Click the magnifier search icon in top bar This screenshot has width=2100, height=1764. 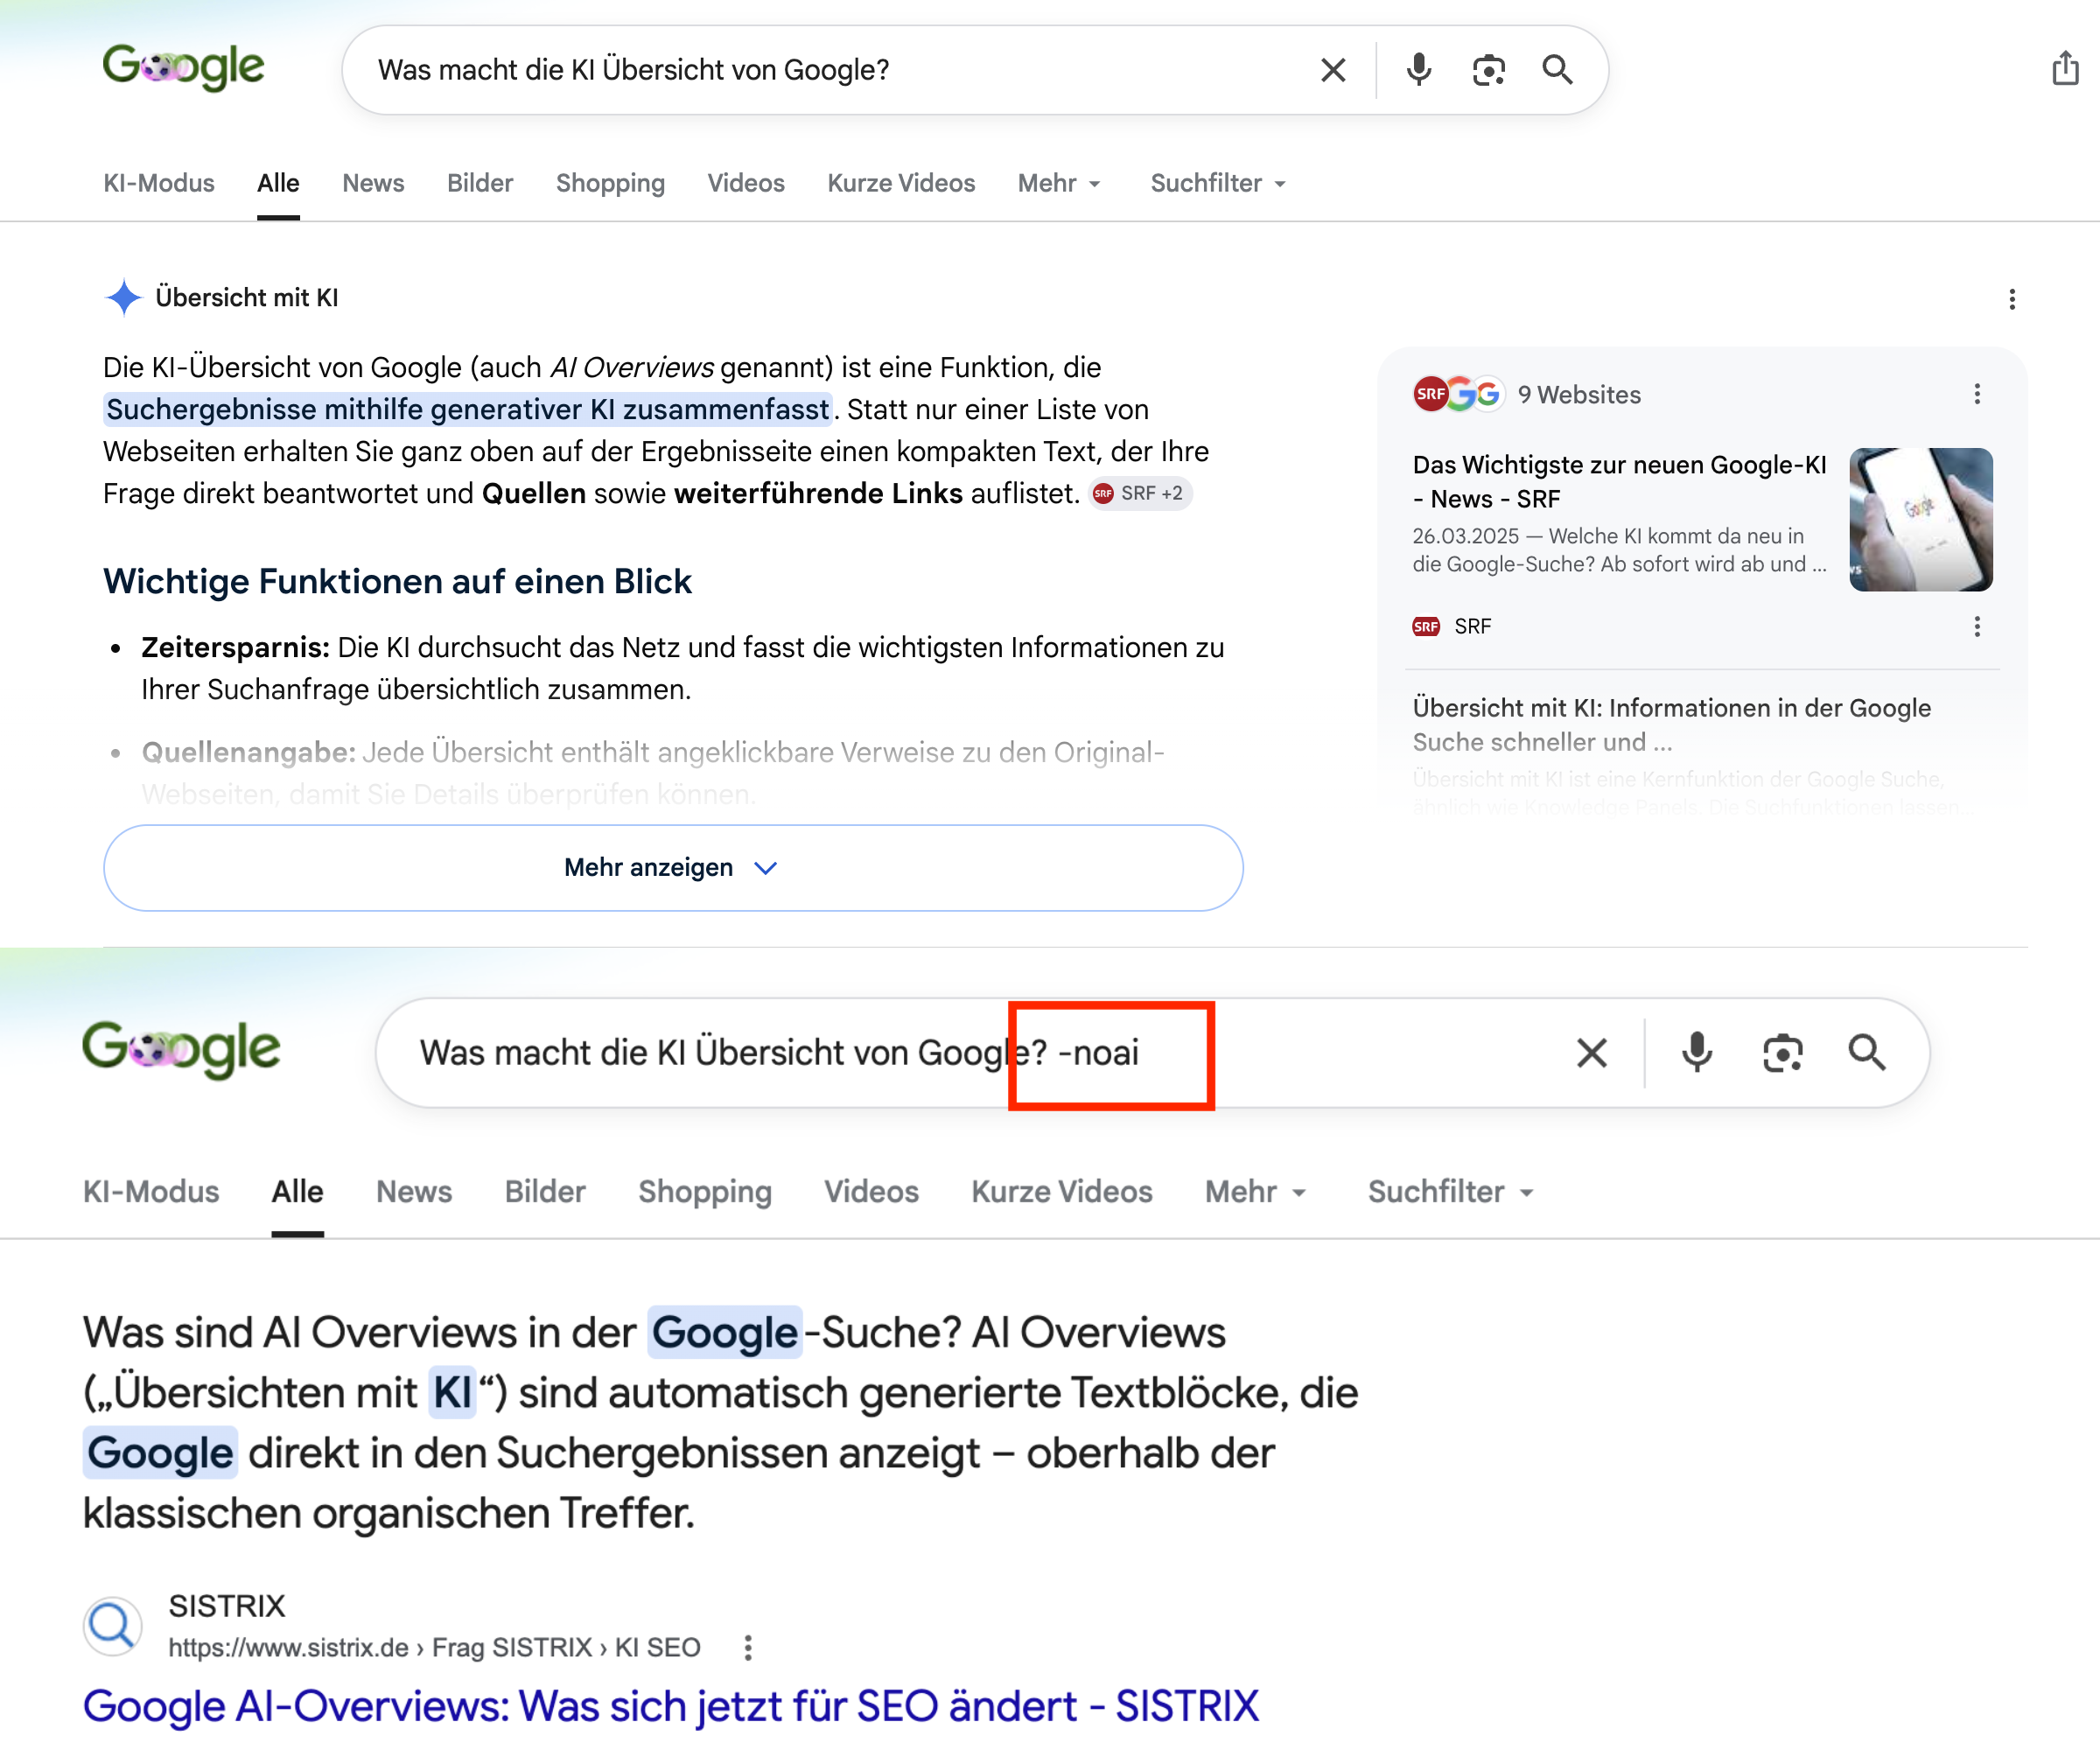click(x=1557, y=70)
